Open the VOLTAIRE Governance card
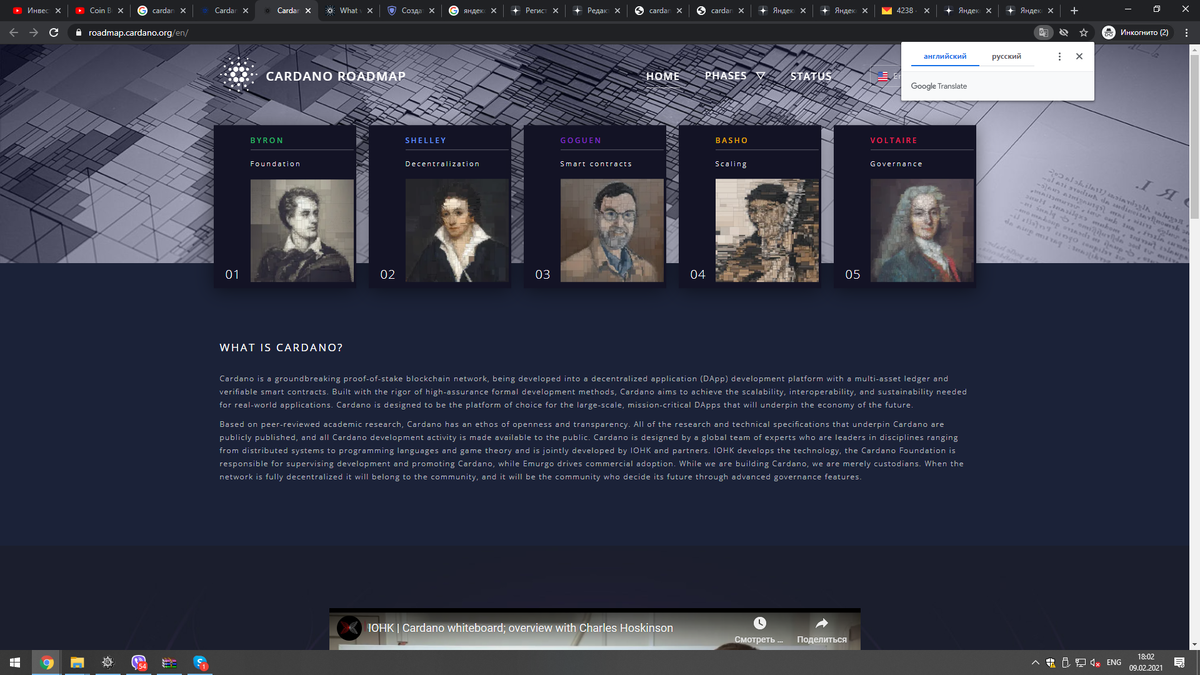This screenshot has height=675, width=1200. (904, 205)
